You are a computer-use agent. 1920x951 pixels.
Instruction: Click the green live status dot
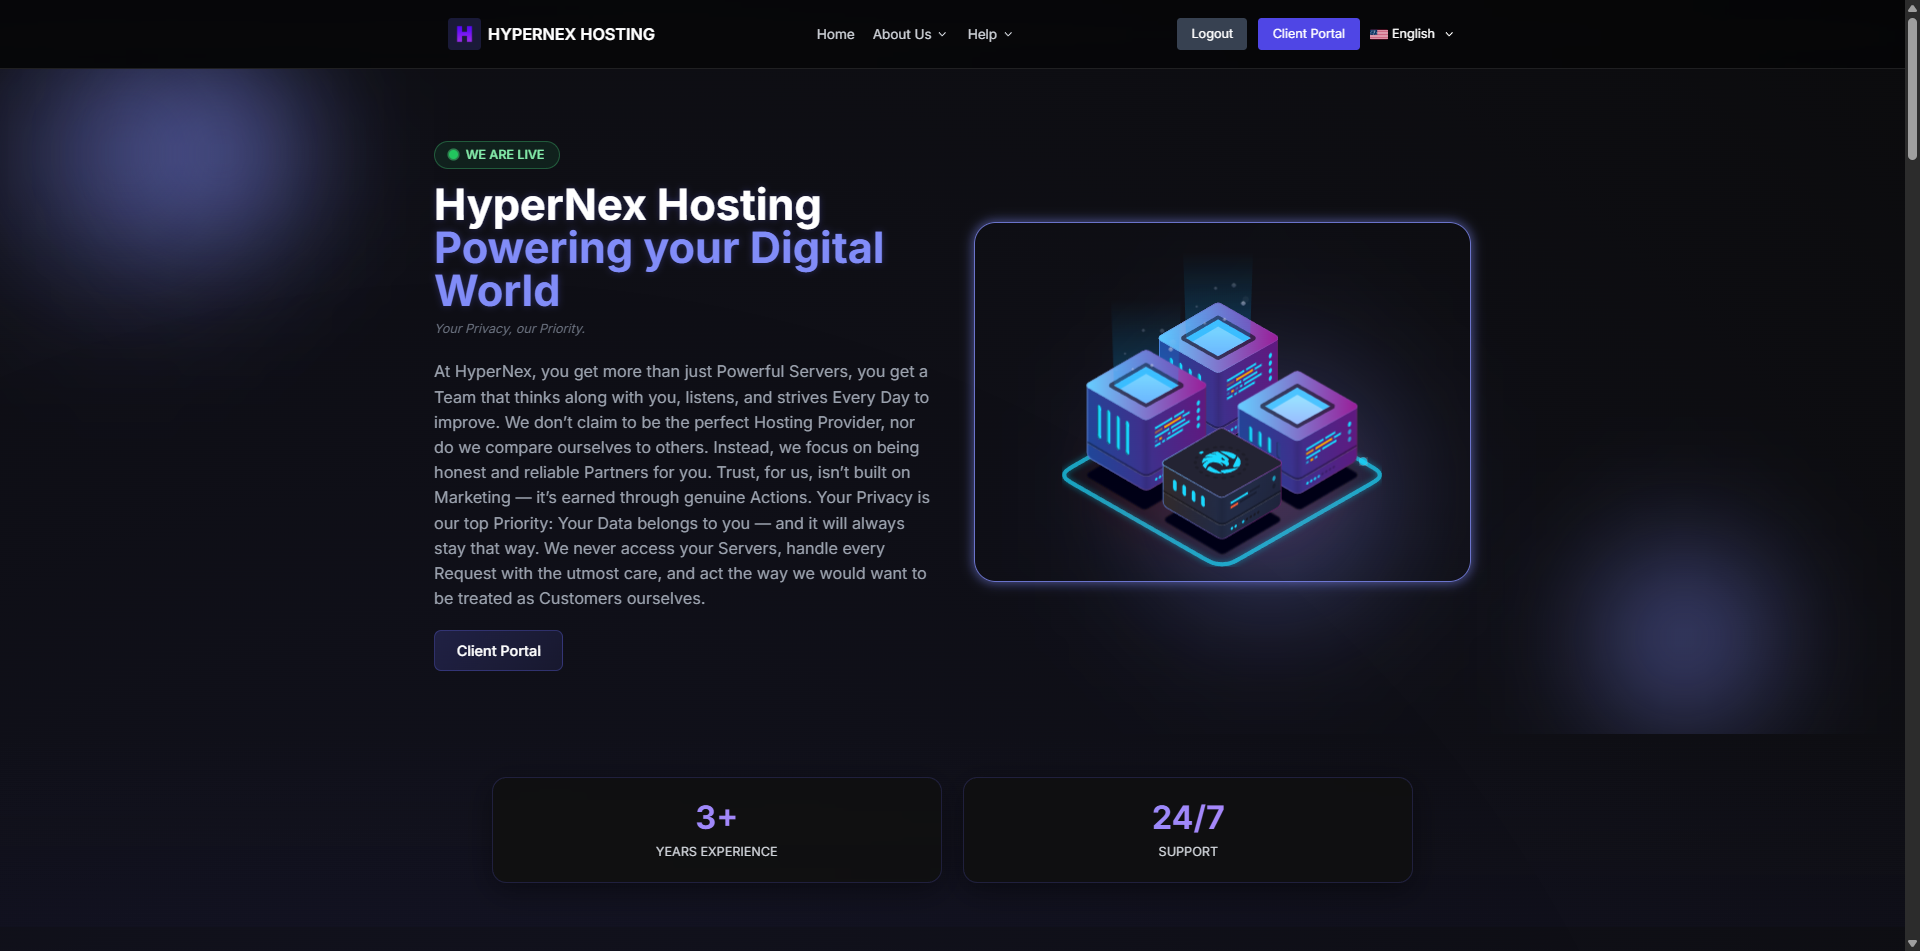point(455,154)
